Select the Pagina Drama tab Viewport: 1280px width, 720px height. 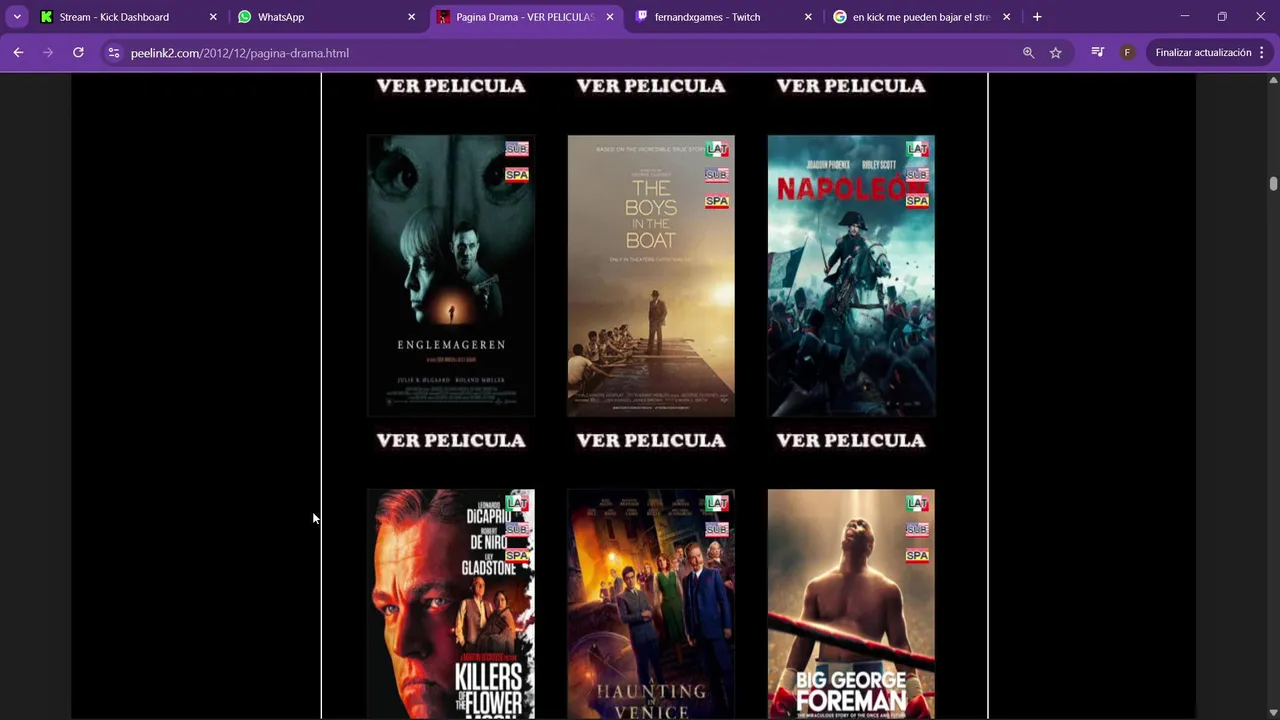coord(524,17)
